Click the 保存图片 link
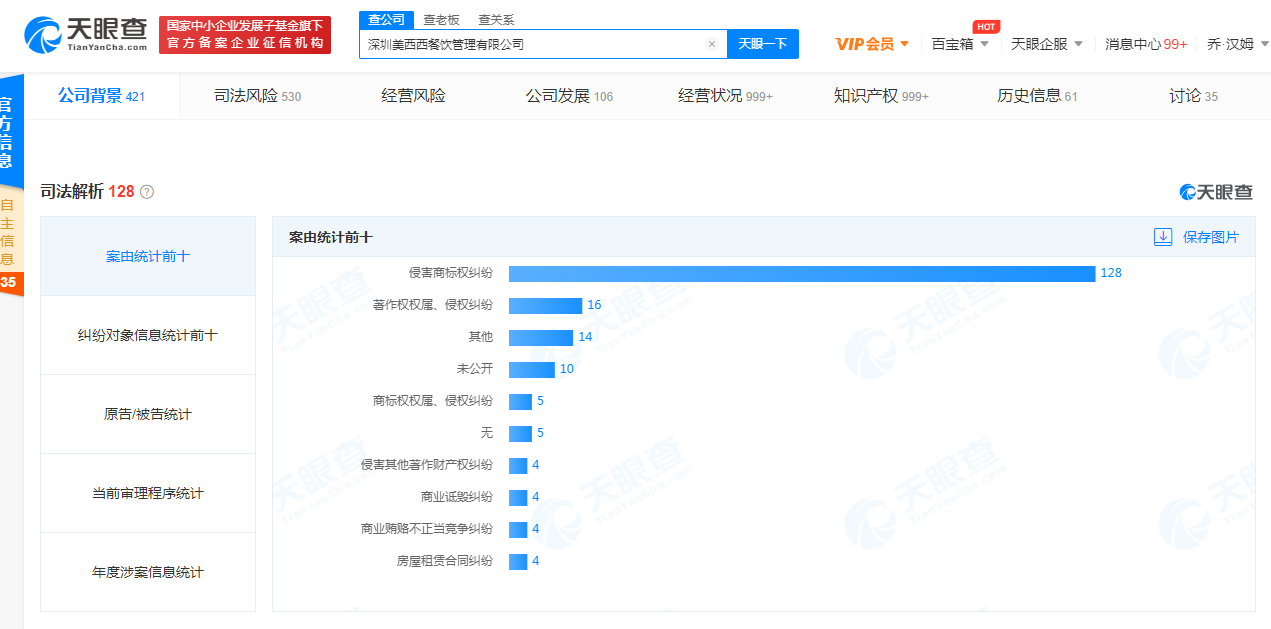The height and width of the screenshot is (629, 1271). click(1210, 237)
